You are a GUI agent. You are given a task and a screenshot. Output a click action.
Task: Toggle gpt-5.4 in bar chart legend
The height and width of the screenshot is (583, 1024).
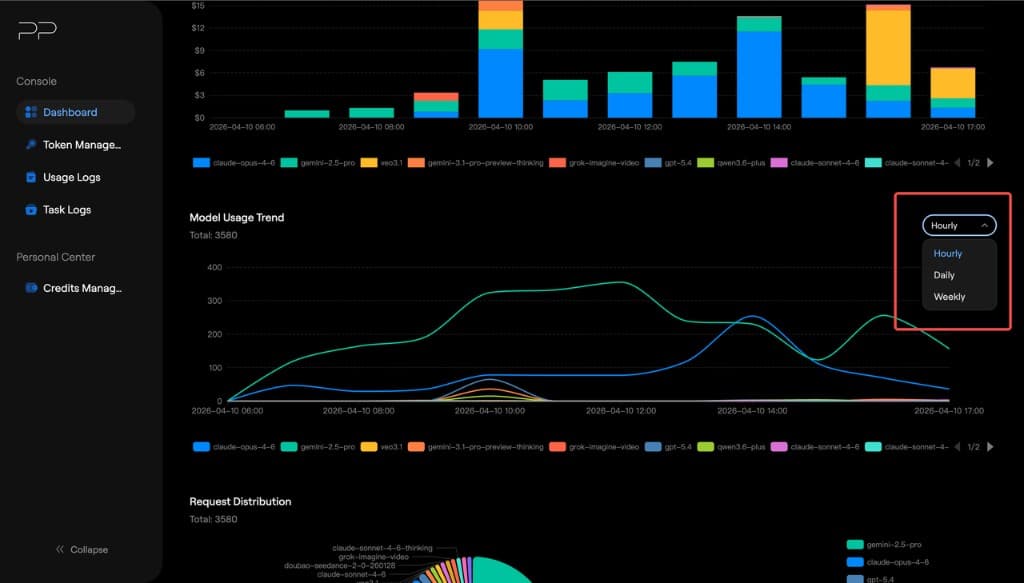point(668,163)
